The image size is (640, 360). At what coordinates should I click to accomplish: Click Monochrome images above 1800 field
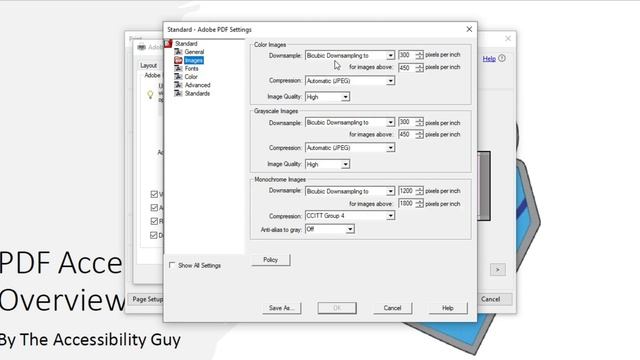[x=407, y=203]
